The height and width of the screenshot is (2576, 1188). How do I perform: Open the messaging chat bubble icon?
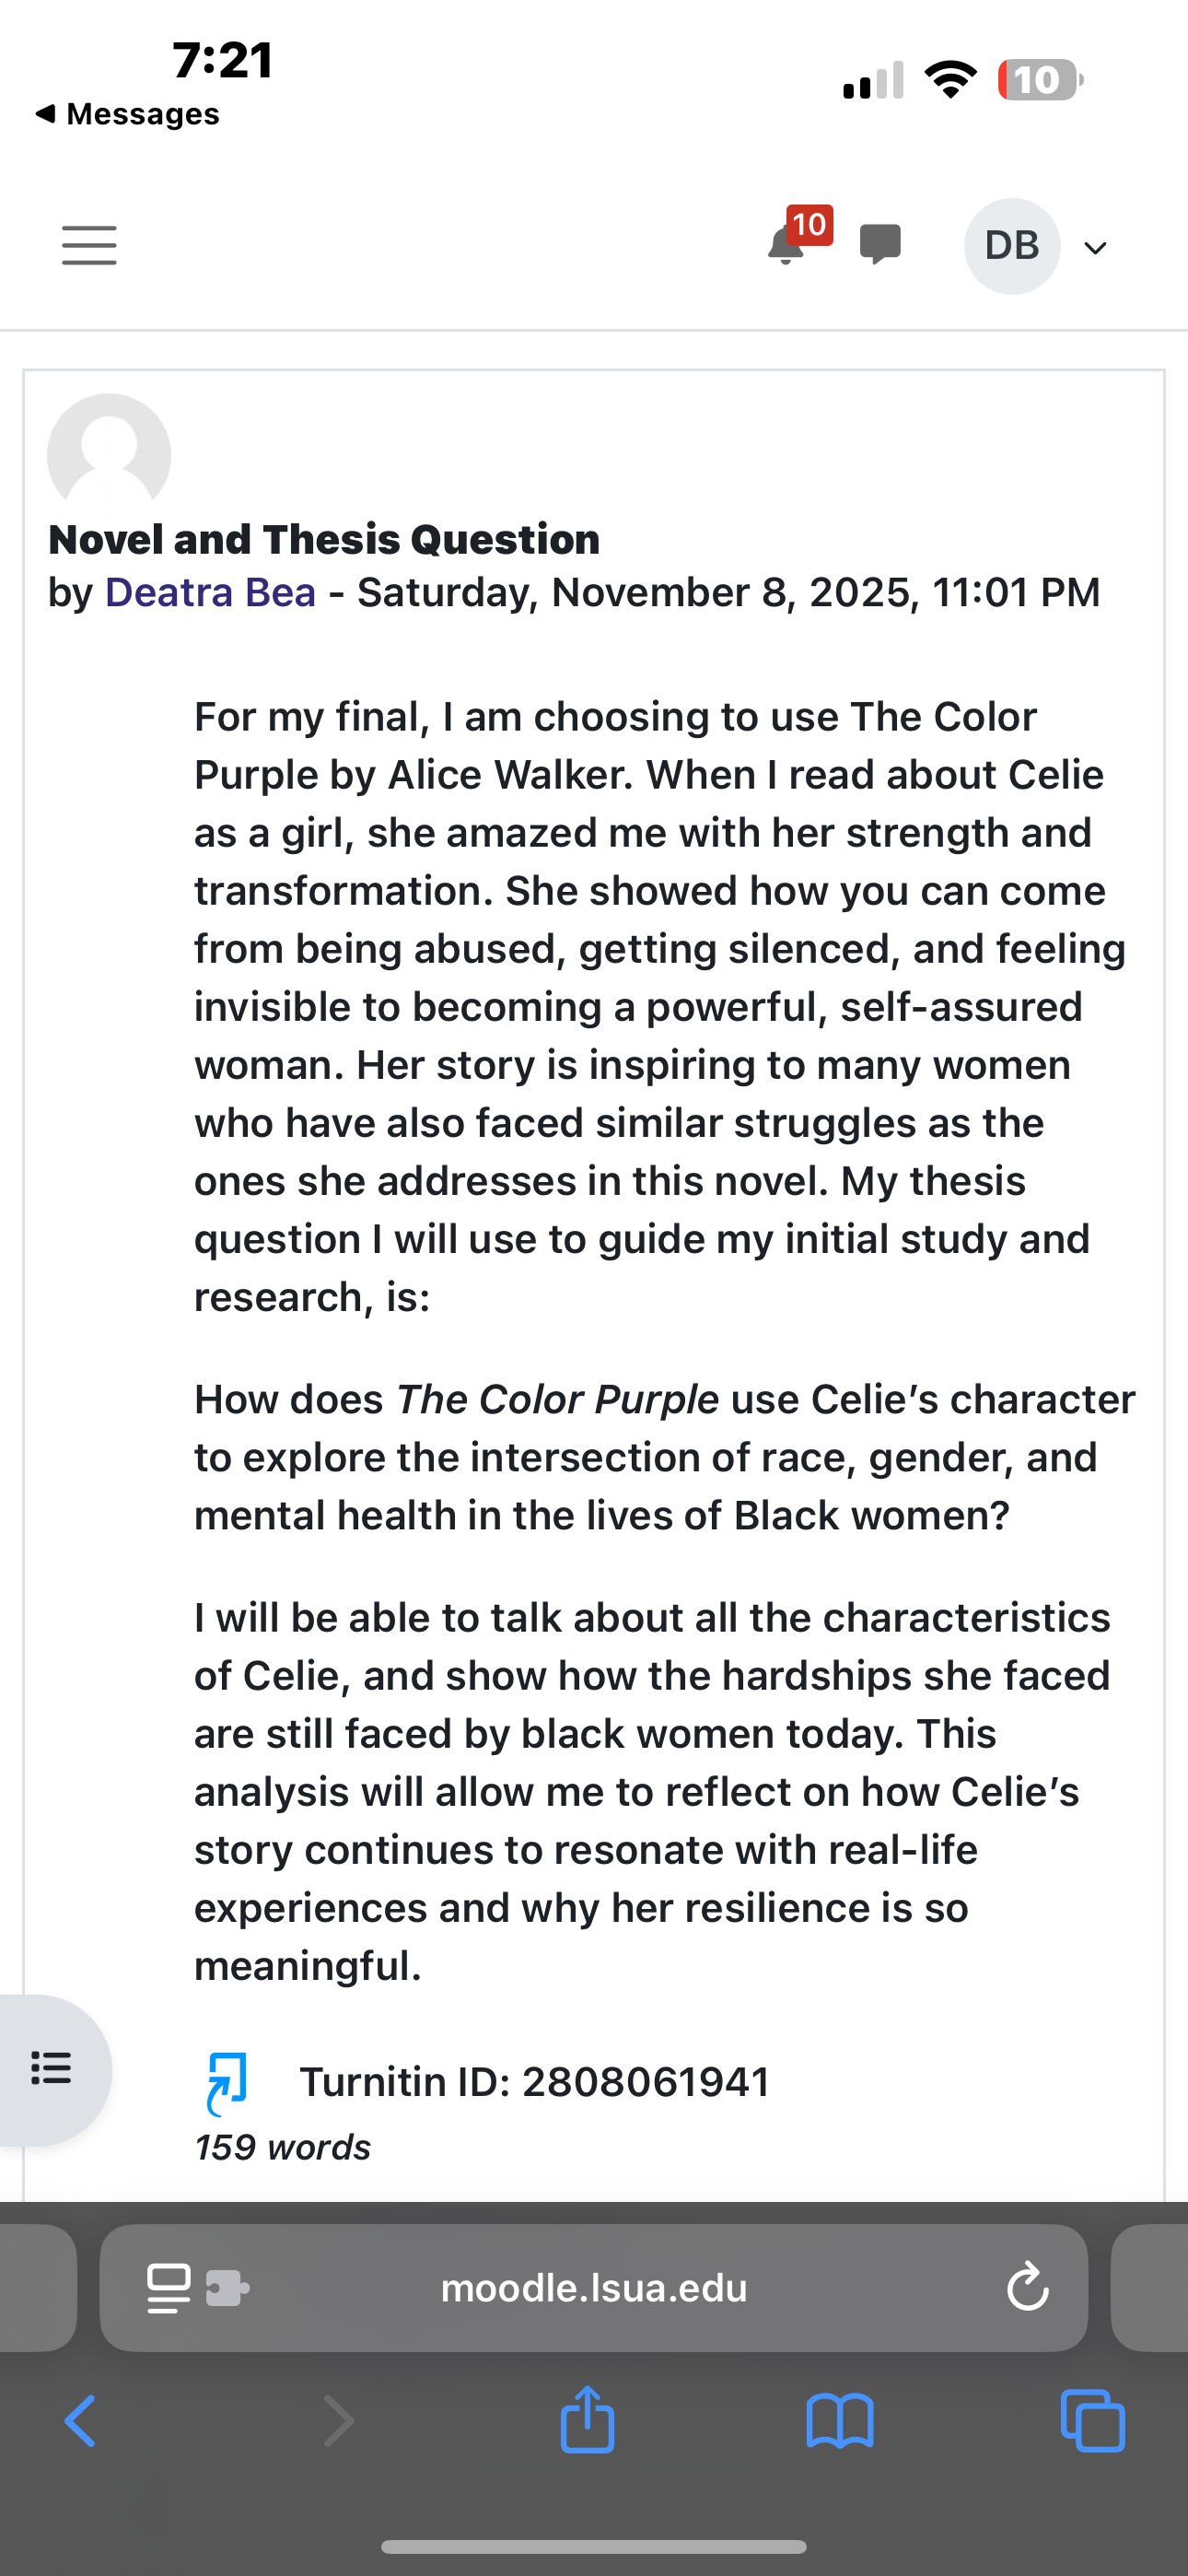tap(880, 244)
